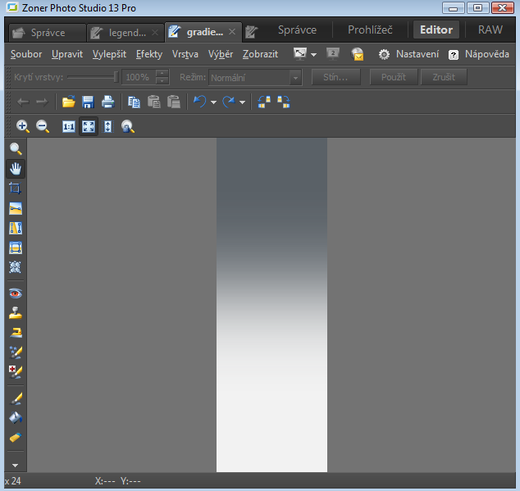Open the RAW module
The image size is (520, 491).
coord(490,30)
